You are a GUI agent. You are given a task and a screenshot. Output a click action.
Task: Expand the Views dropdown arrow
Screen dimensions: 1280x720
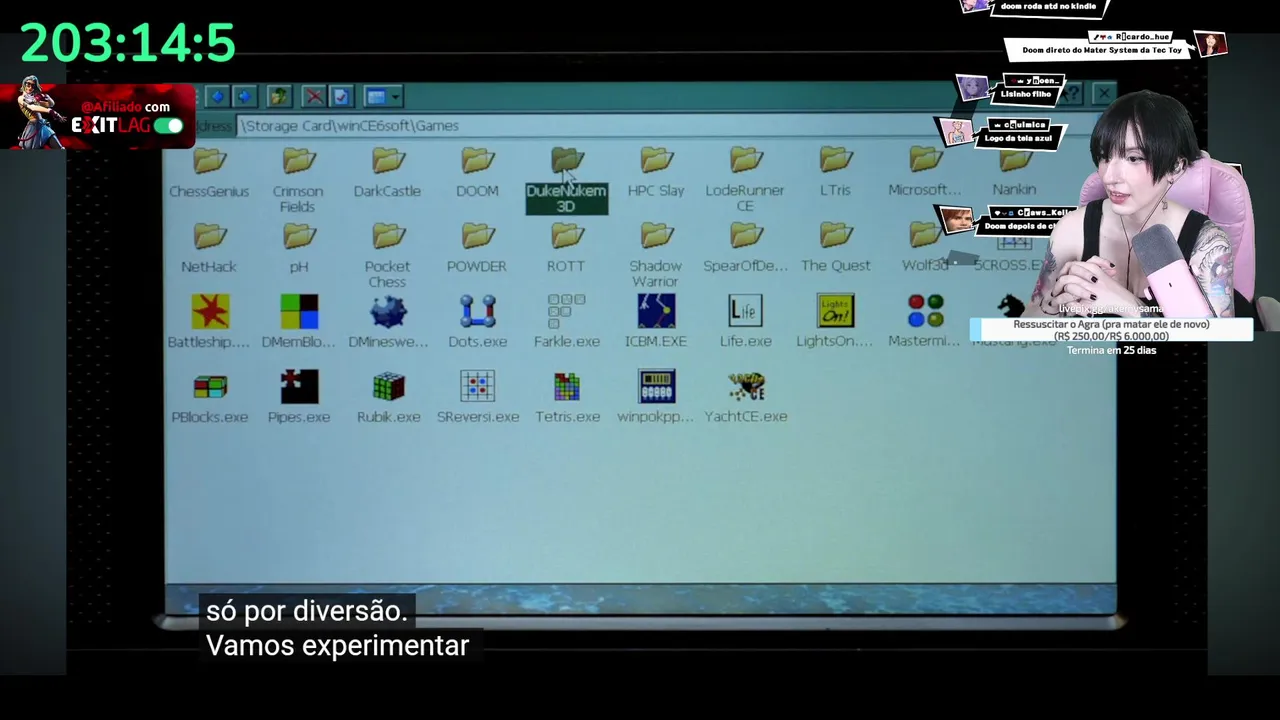point(396,96)
